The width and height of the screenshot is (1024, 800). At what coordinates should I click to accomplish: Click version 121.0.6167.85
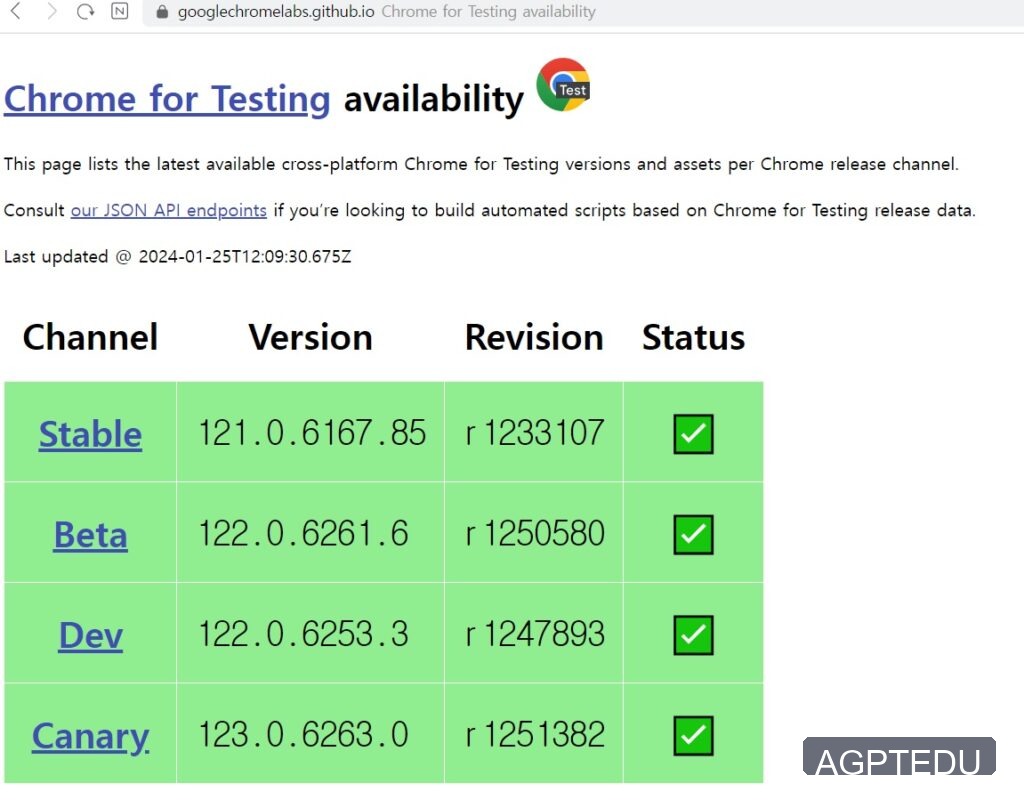(312, 433)
